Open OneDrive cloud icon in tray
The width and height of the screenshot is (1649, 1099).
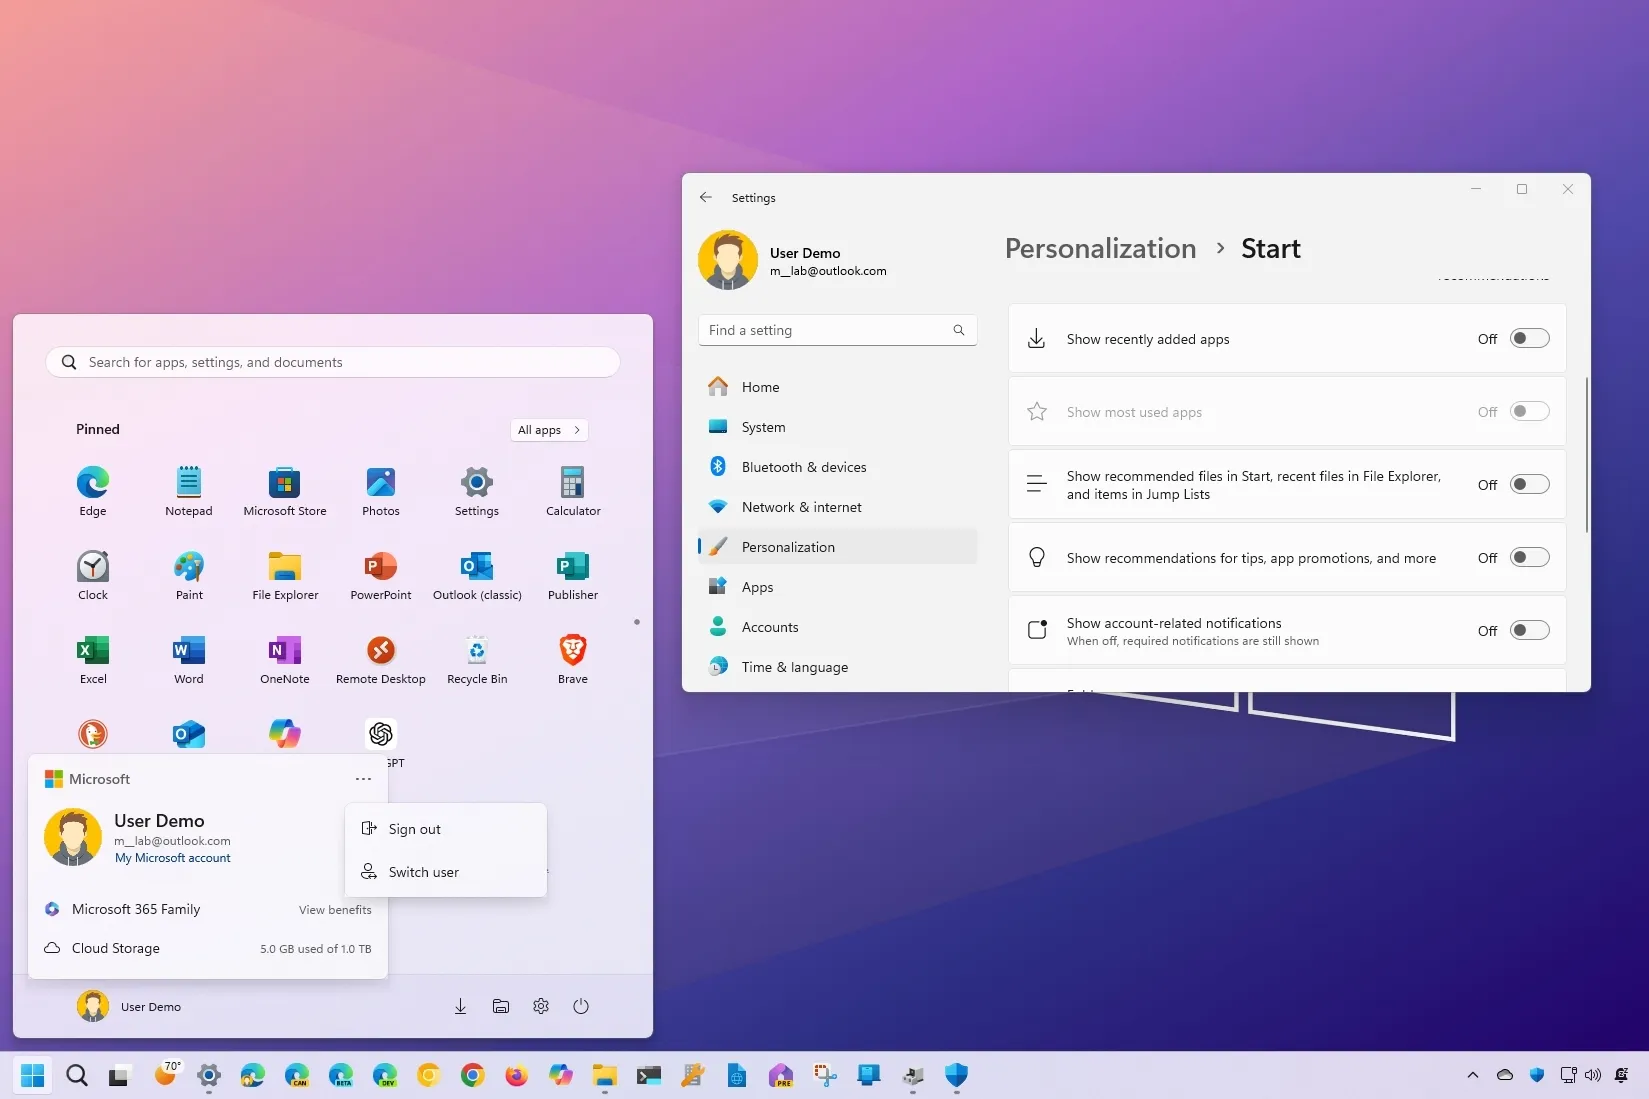tap(1504, 1075)
